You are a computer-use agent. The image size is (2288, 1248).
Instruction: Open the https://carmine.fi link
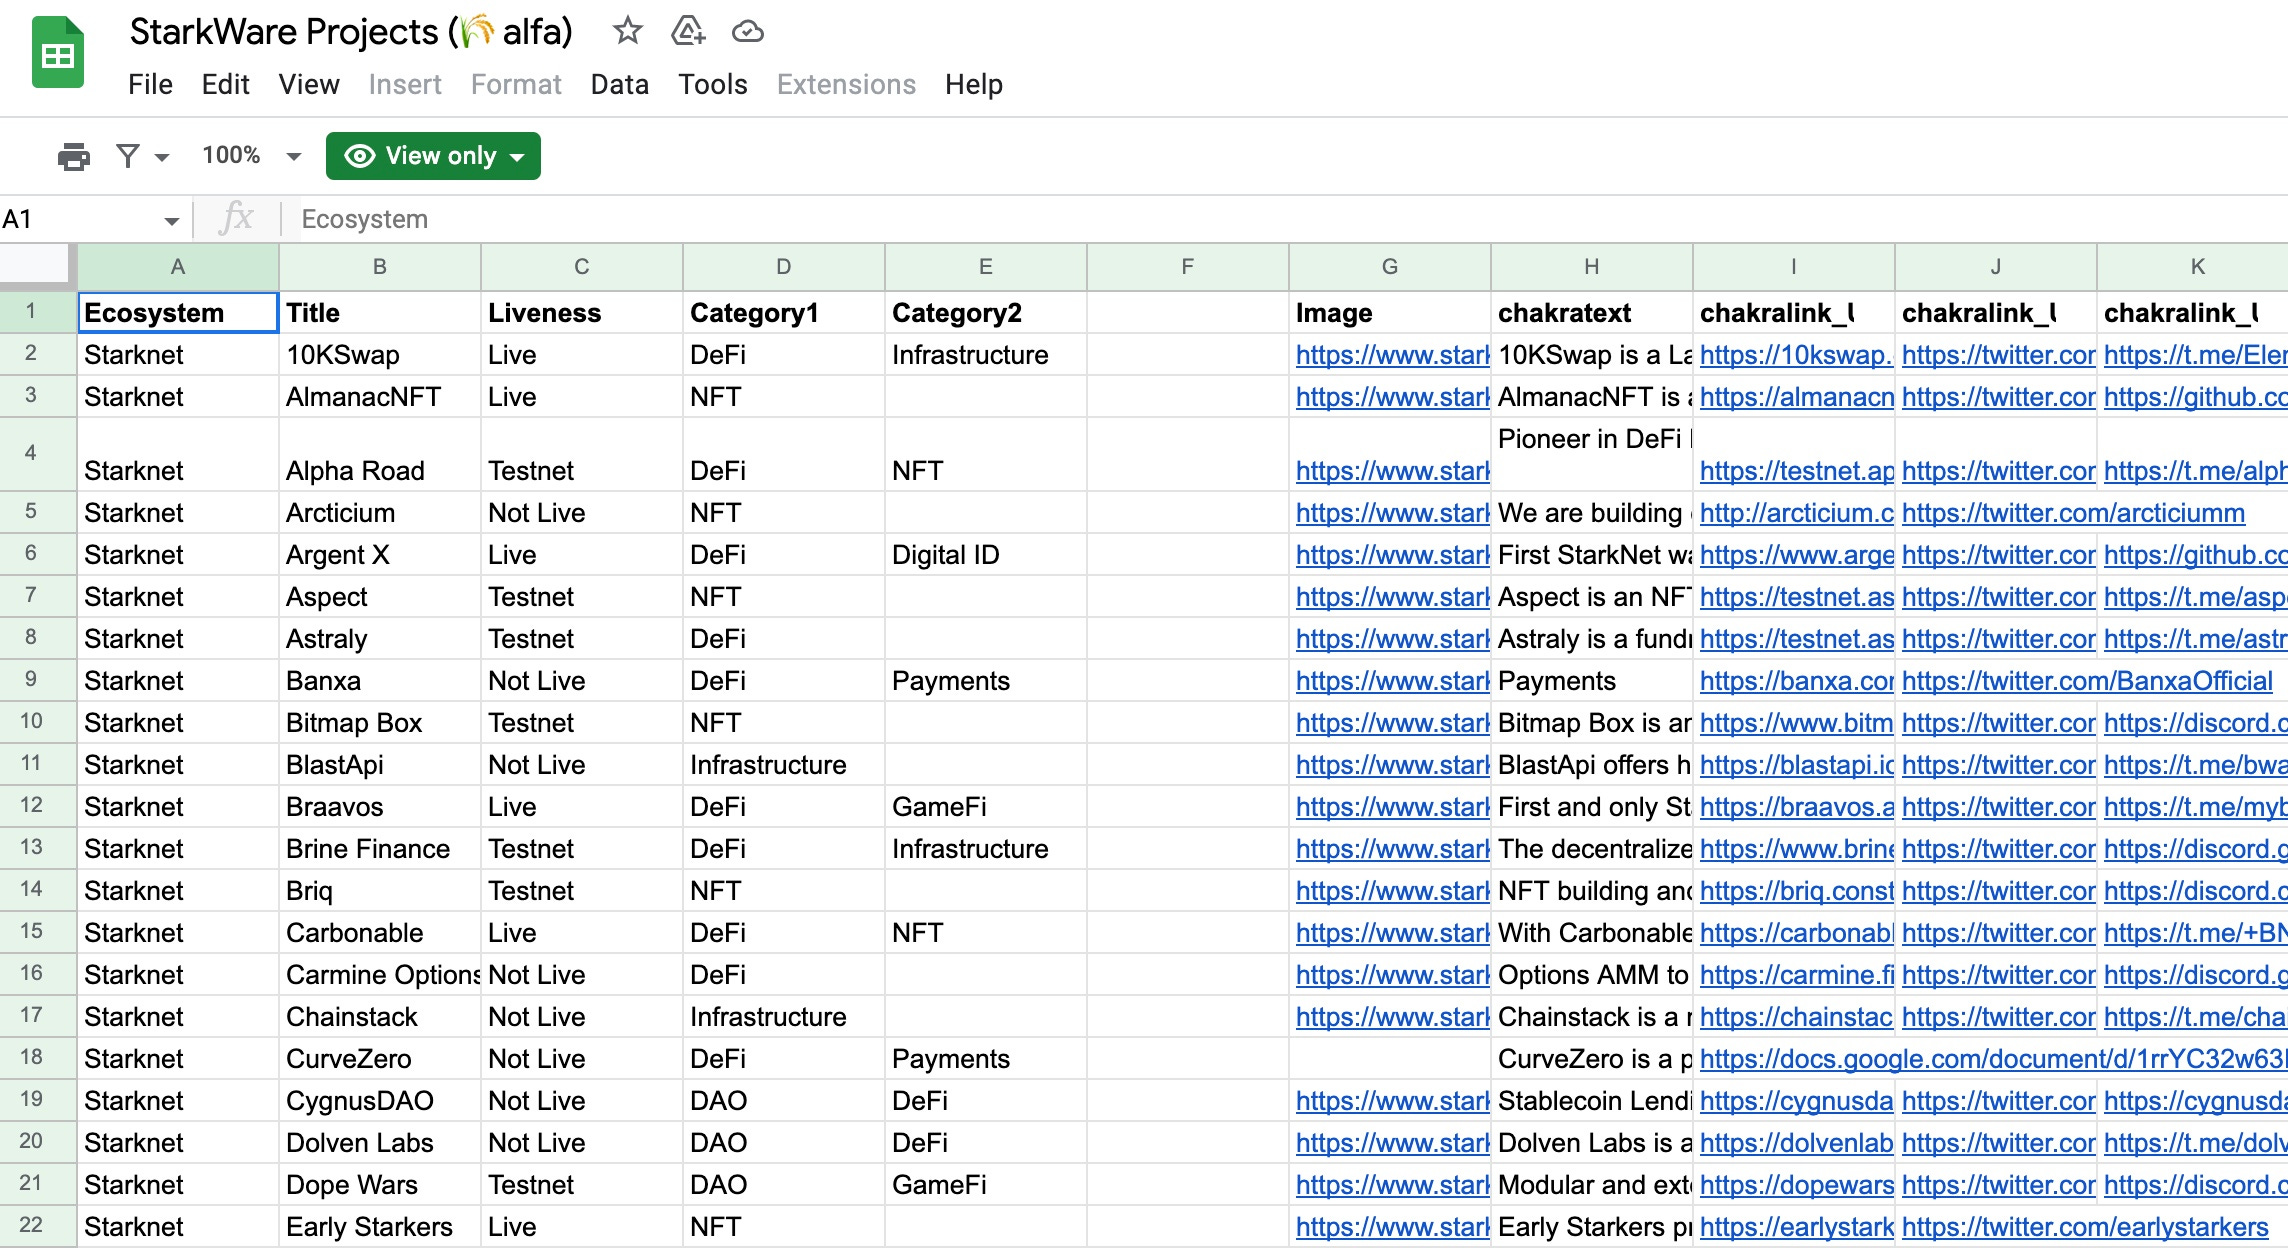point(1796,975)
